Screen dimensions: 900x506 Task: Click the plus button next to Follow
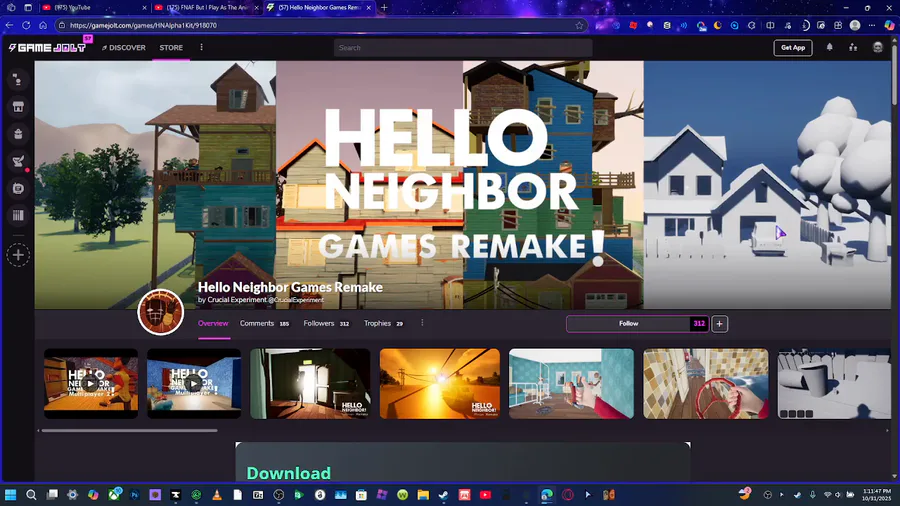(x=719, y=324)
